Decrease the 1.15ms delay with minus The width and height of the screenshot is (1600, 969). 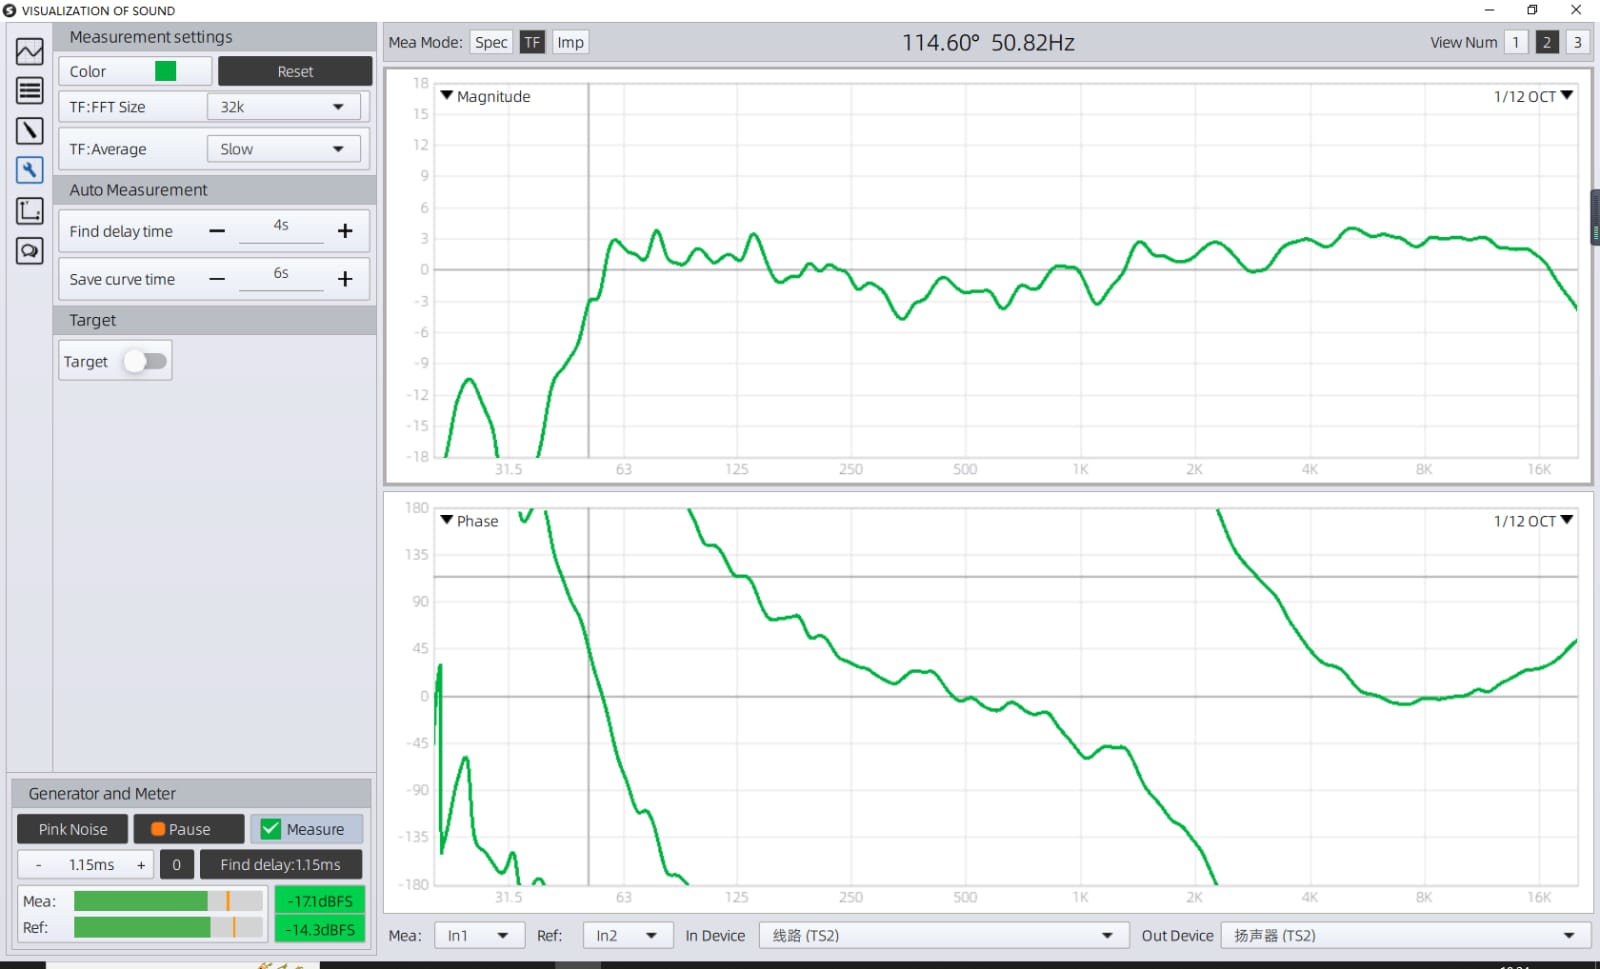point(38,865)
